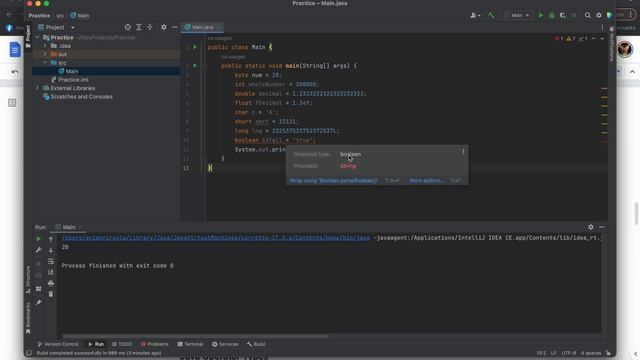
Task: Rerun Main with the green run icon in Run panel
Action: [38, 239]
